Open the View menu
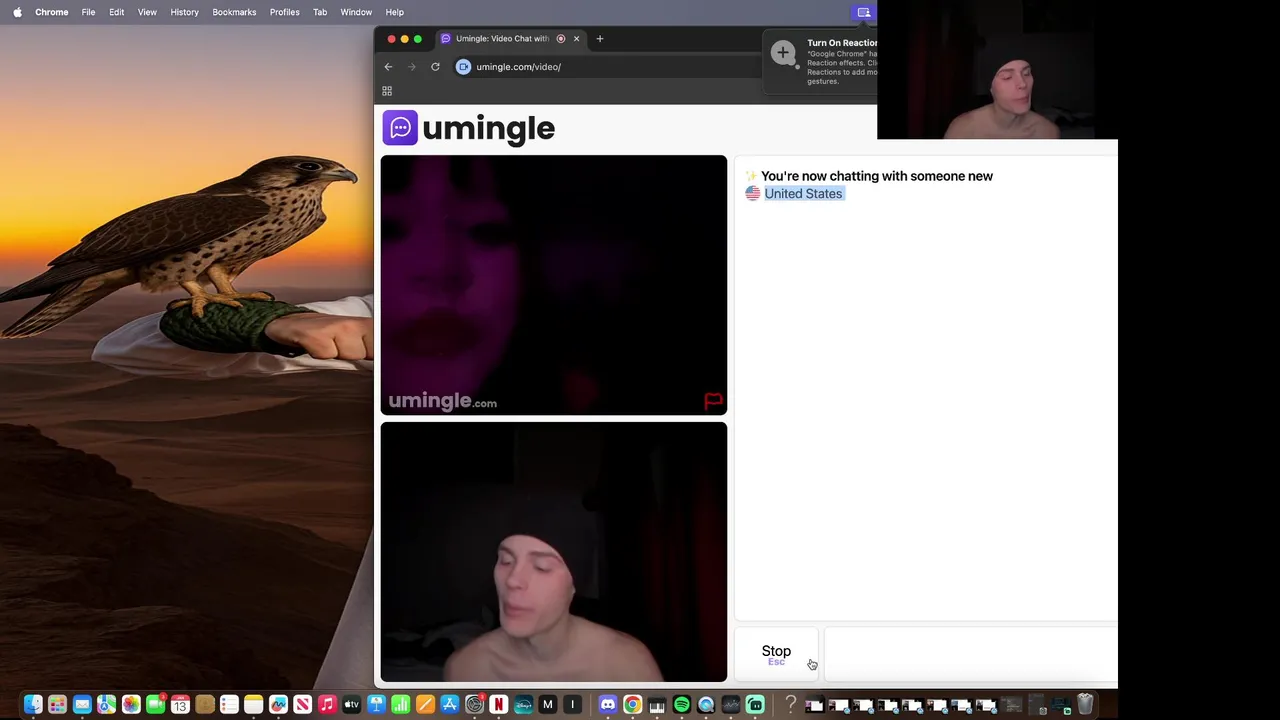1280x720 pixels. 147,12
